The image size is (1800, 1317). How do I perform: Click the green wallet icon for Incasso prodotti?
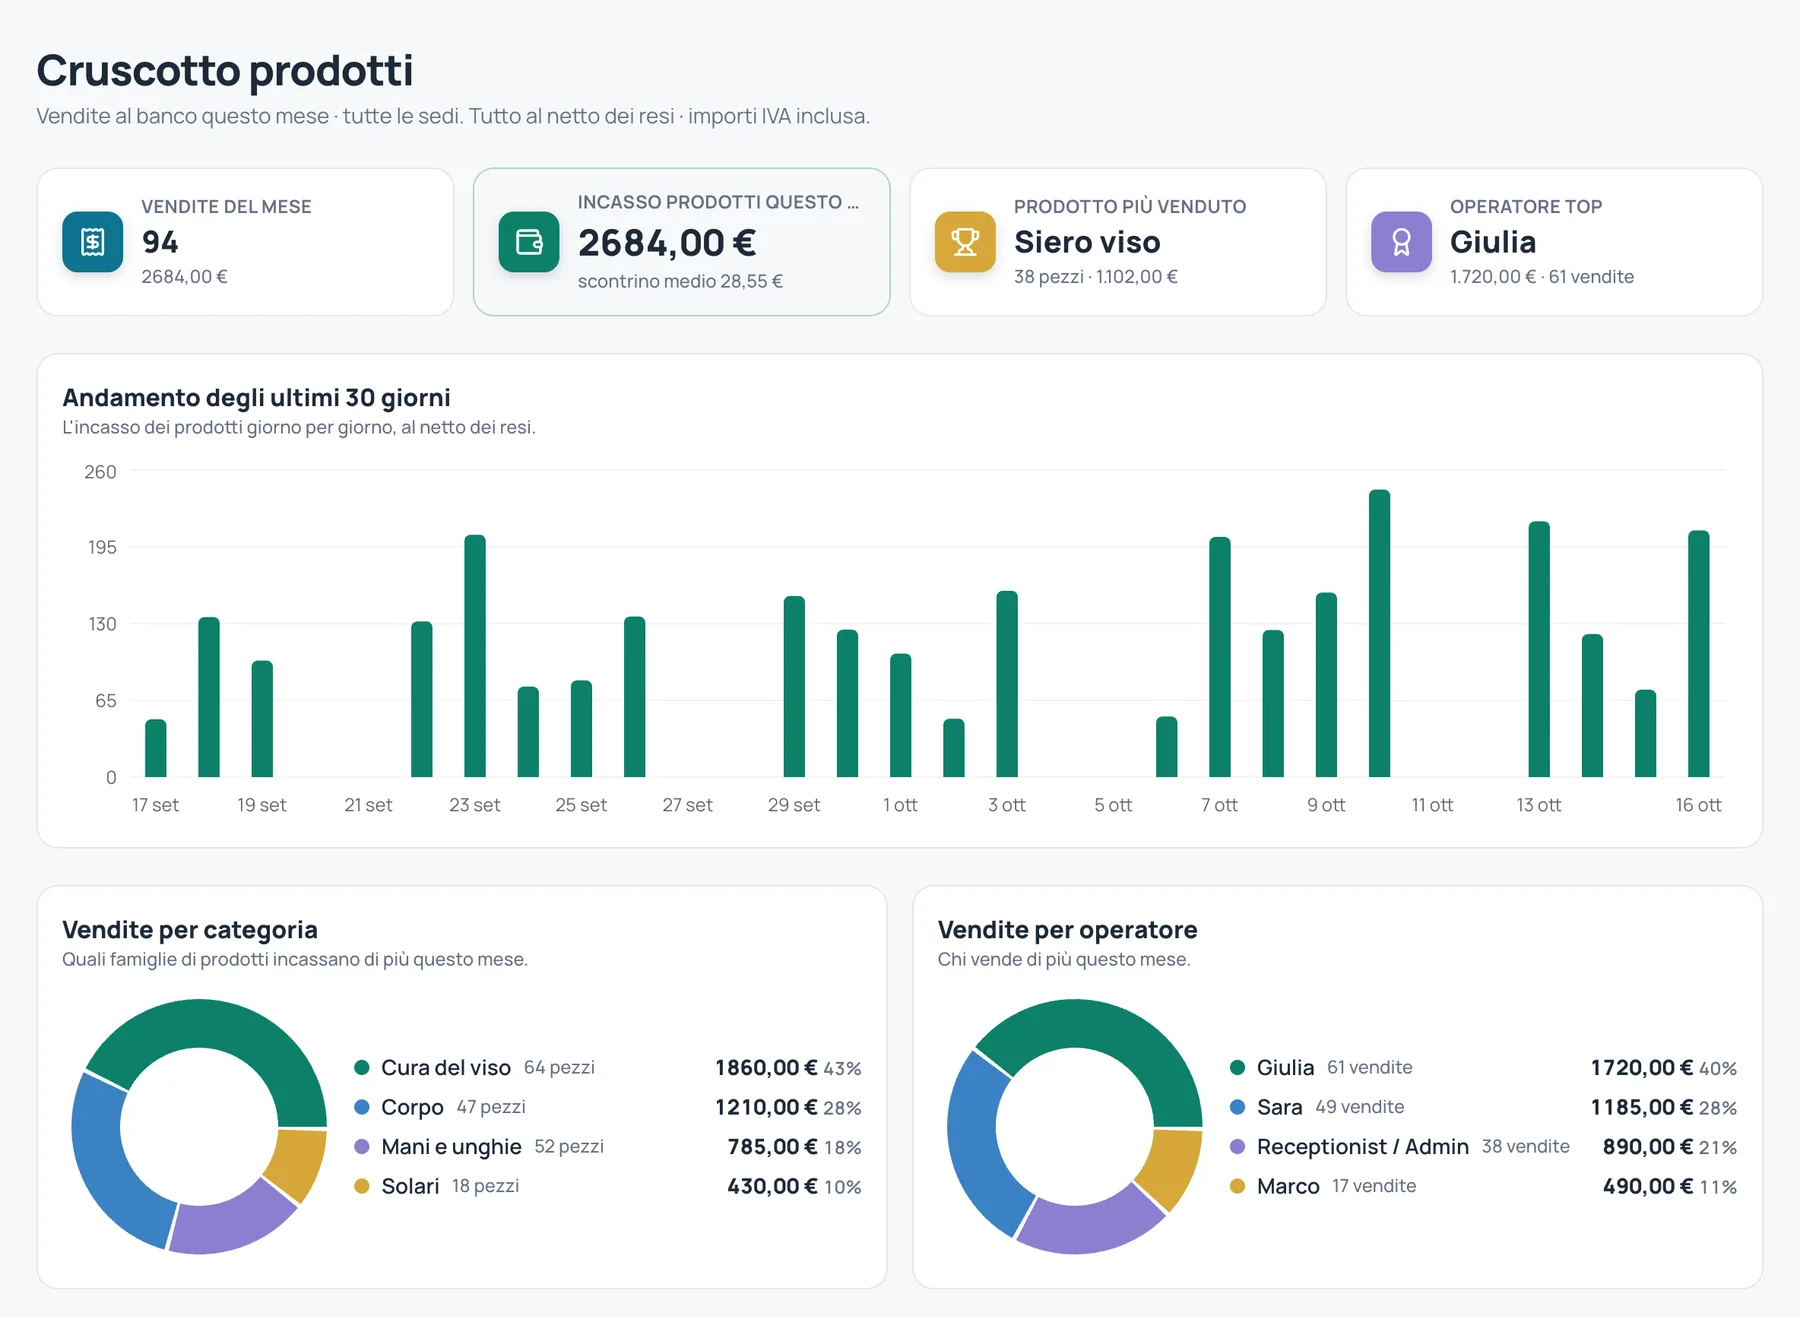coord(529,242)
